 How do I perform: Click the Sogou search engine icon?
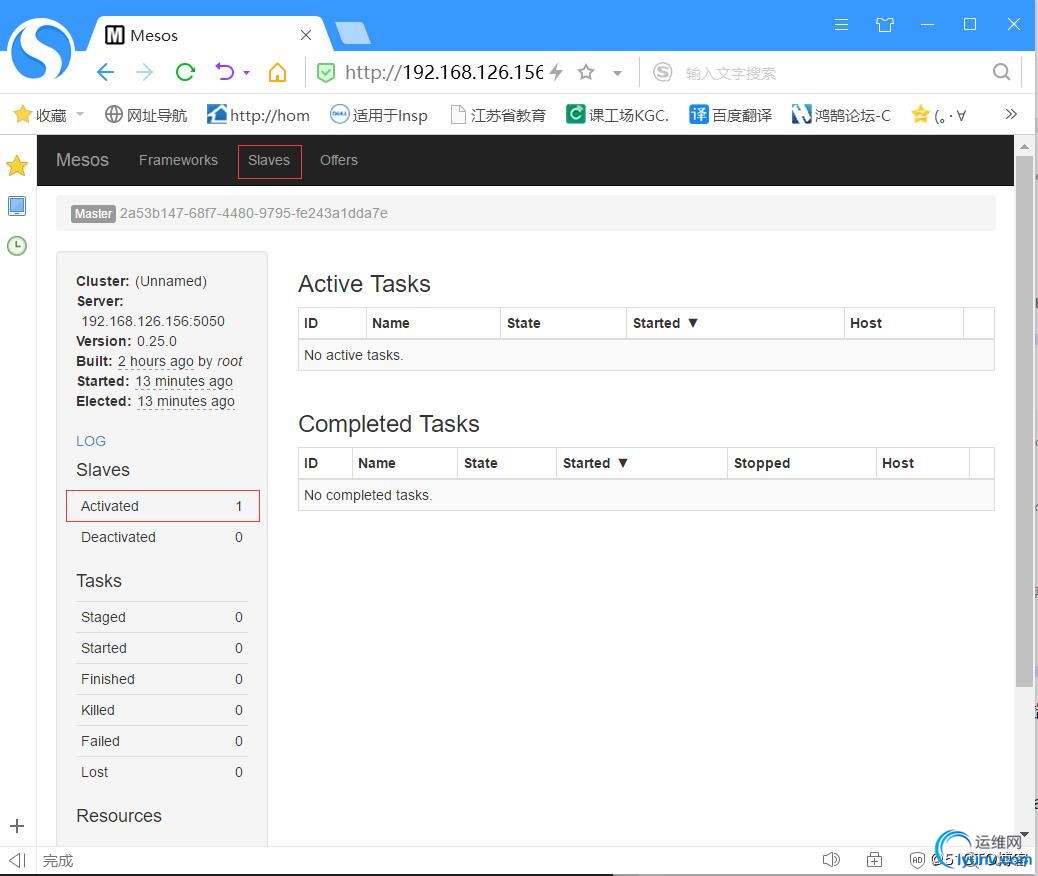(662, 72)
